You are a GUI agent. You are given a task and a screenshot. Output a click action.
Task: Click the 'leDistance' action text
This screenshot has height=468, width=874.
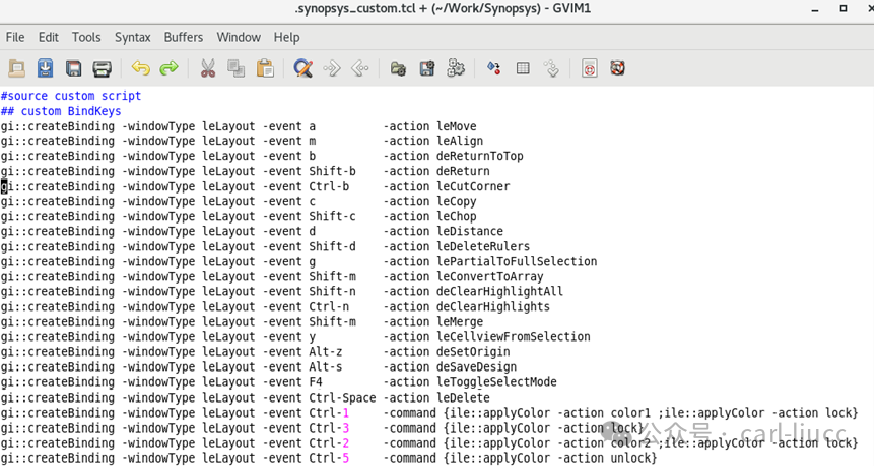tap(469, 231)
